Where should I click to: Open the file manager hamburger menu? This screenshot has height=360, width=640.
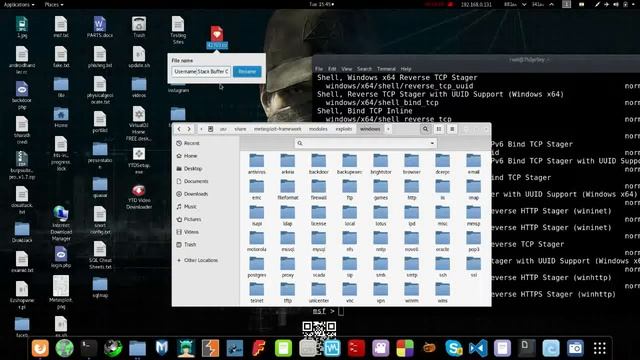(x=452, y=129)
